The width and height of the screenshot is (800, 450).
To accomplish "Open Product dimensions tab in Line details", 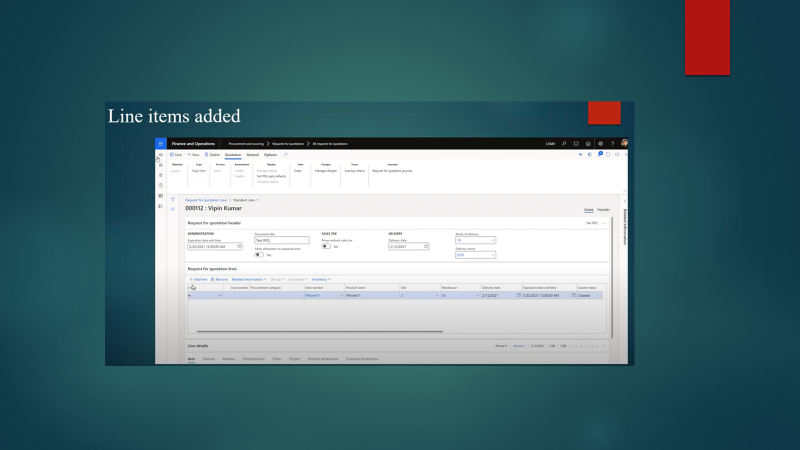I will click(323, 359).
